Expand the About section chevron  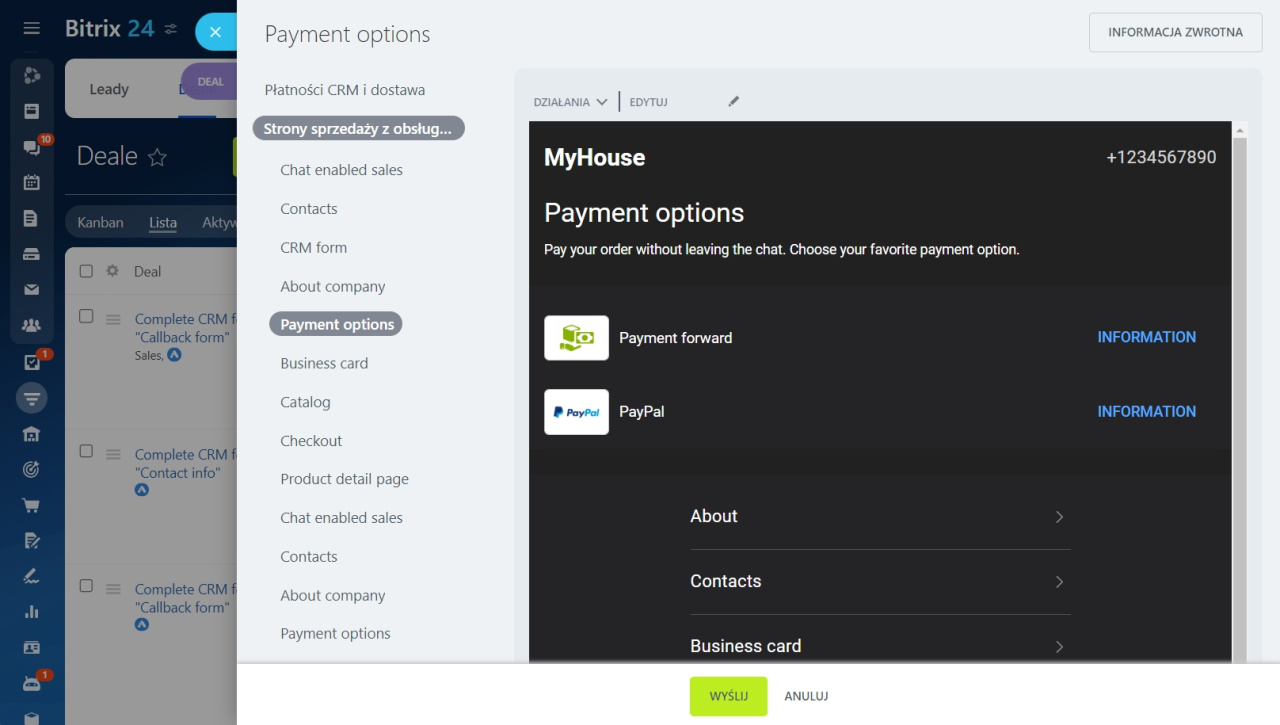point(1059,517)
